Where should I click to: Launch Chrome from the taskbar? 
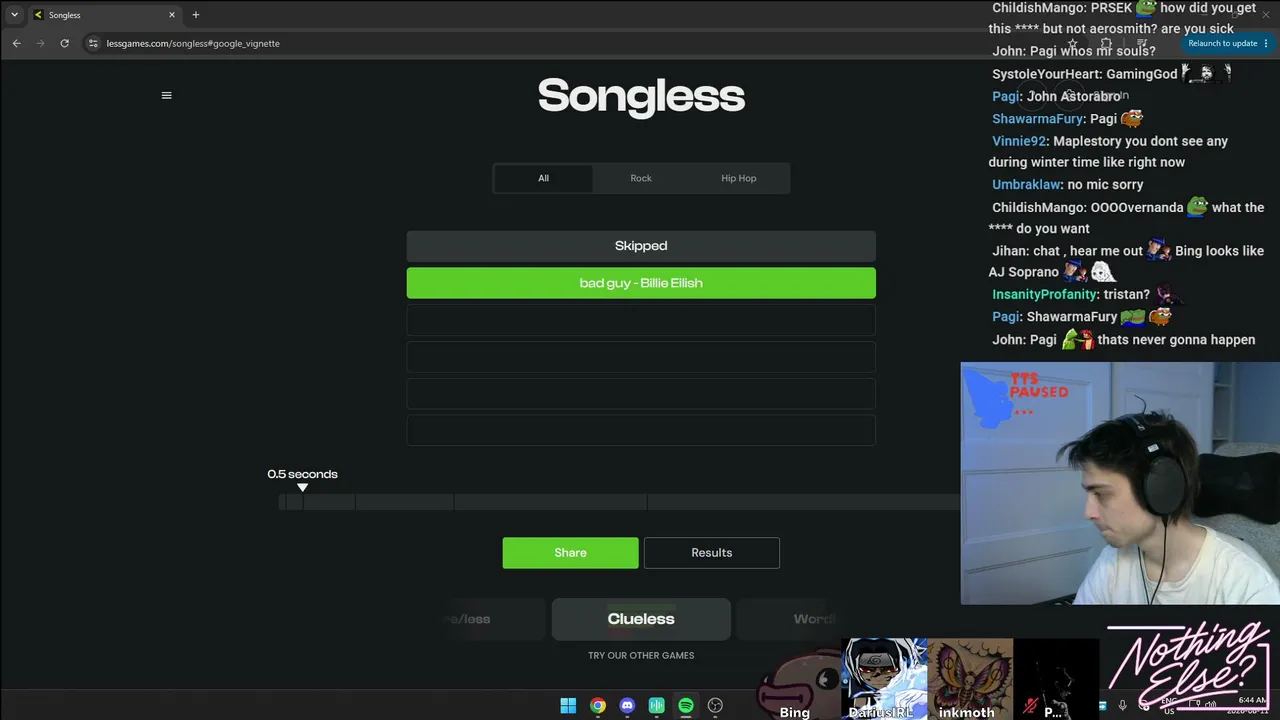pyautogui.click(x=598, y=706)
